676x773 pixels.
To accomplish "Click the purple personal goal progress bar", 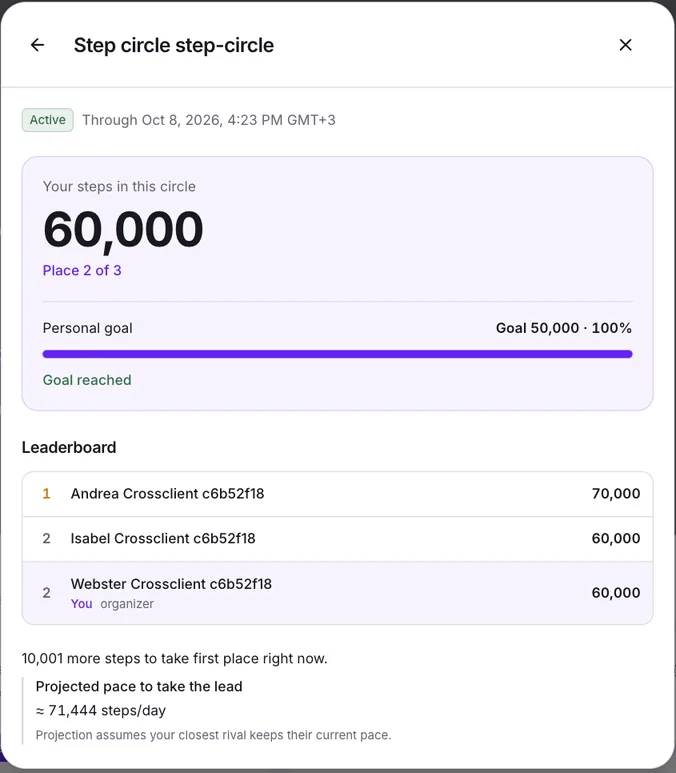I will (x=337, y=354).
